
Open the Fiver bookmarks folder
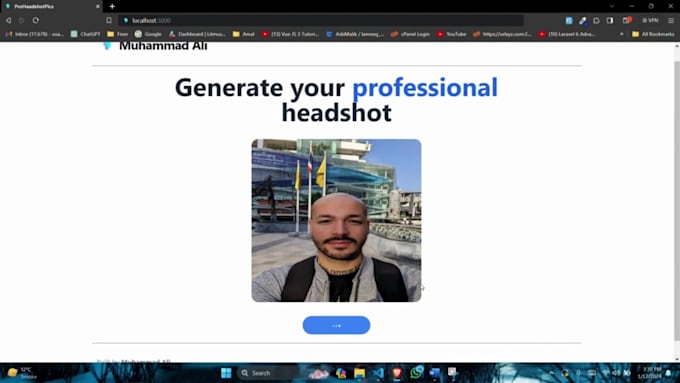(118, 34)
